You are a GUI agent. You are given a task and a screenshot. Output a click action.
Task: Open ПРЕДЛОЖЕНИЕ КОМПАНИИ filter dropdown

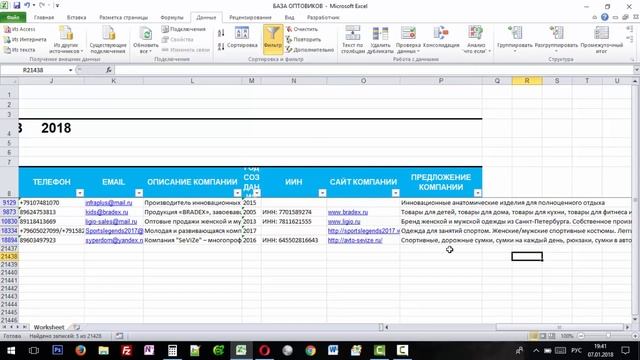pyautogui.click(x=478, y=193)
